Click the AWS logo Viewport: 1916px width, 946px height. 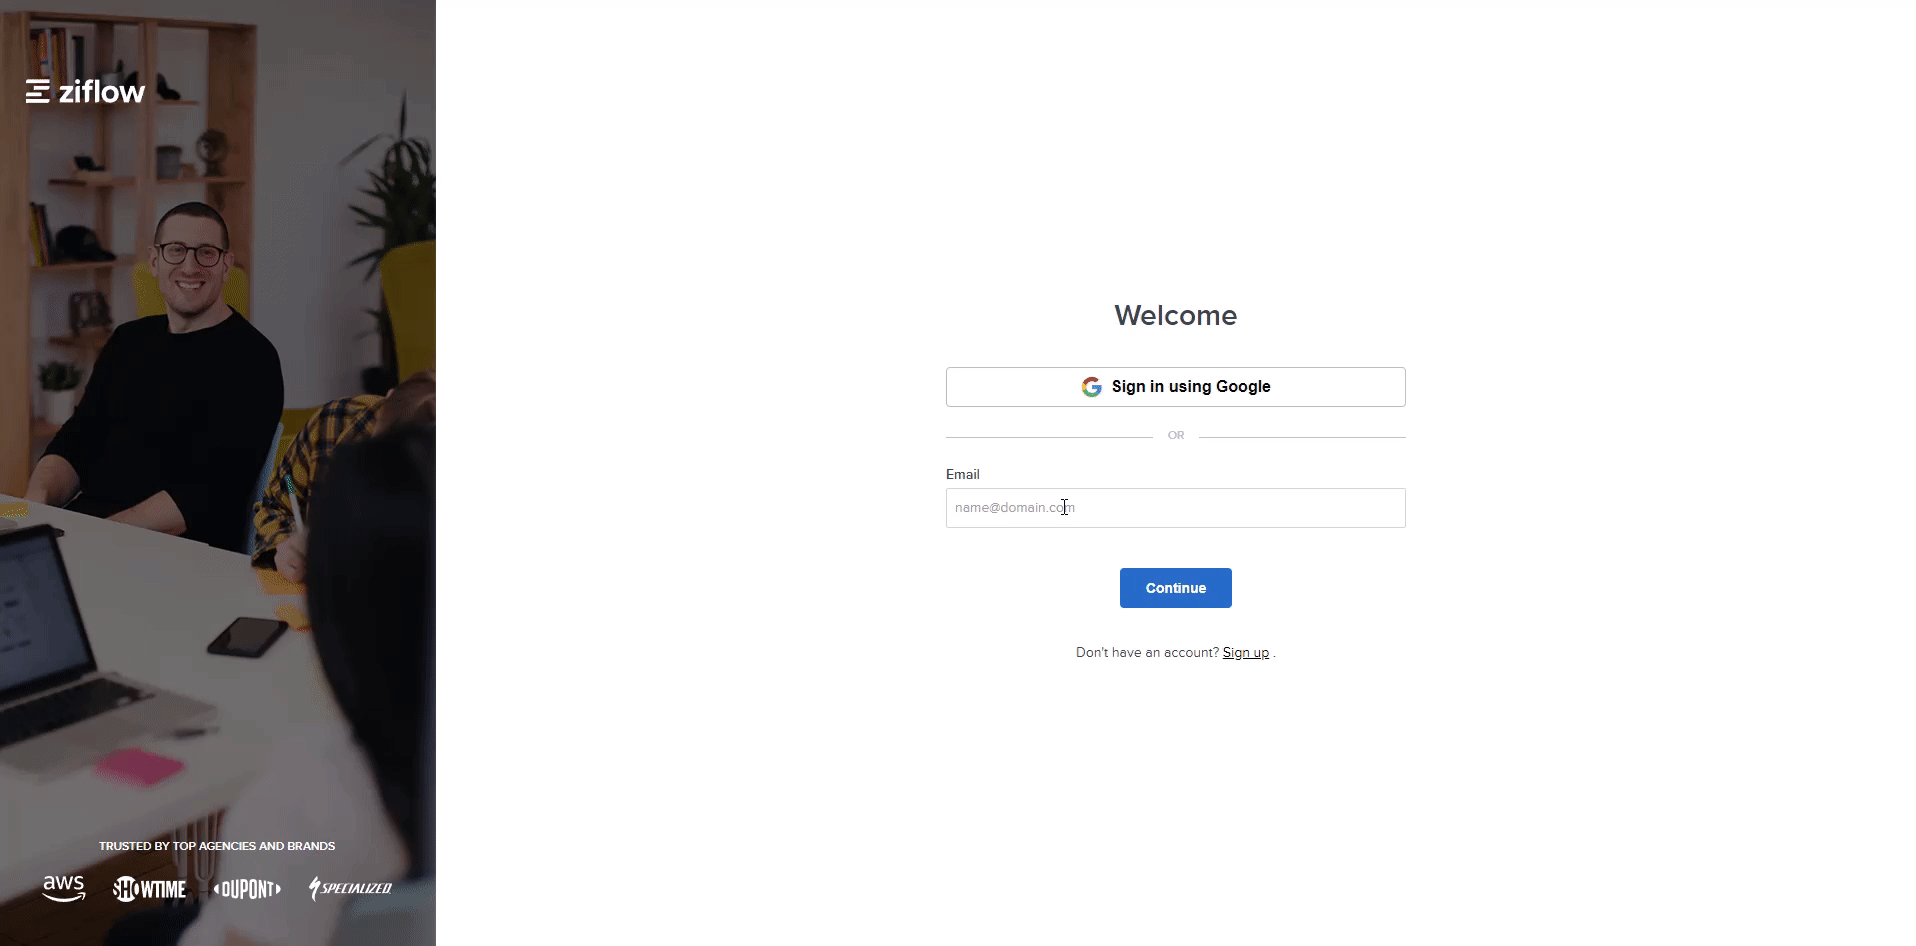point(64,888)
